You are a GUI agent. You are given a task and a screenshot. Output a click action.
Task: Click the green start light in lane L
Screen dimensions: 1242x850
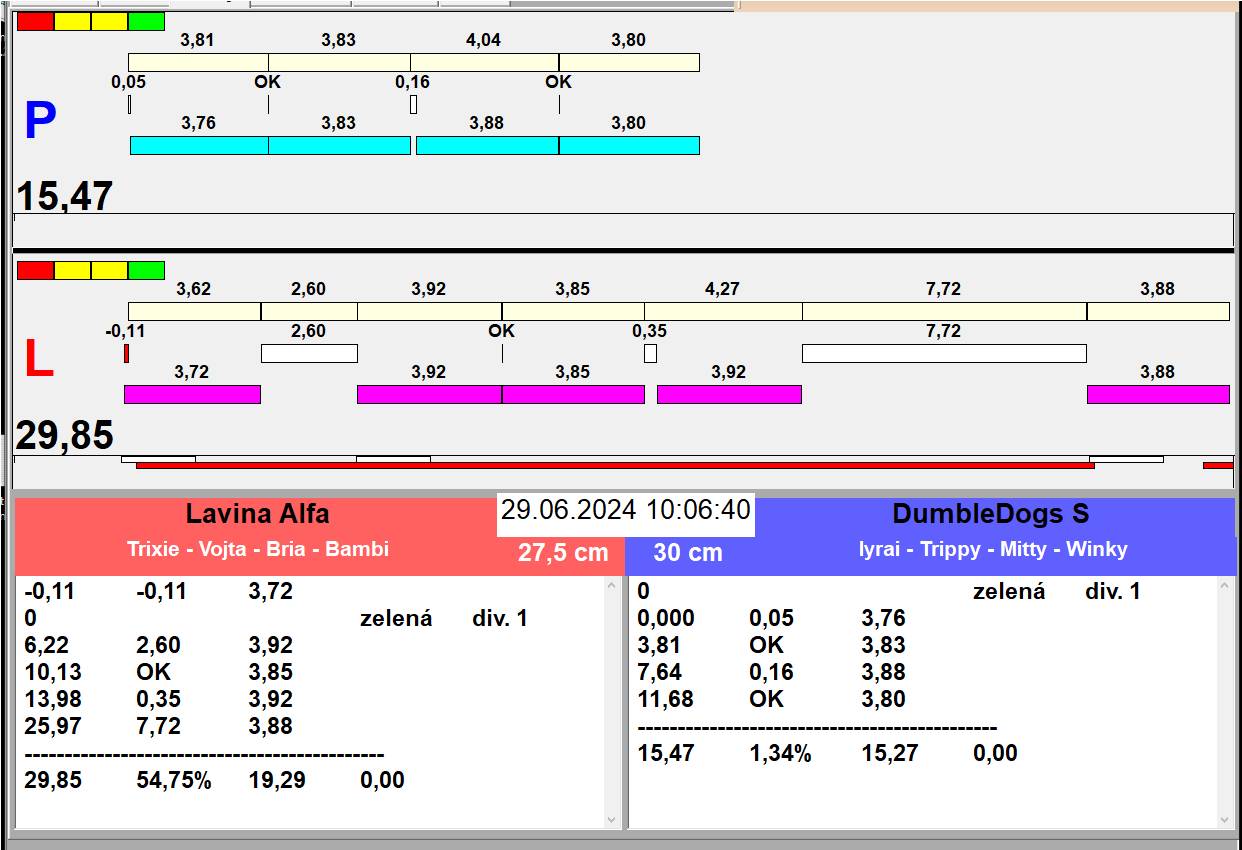[x=147, y=270]
